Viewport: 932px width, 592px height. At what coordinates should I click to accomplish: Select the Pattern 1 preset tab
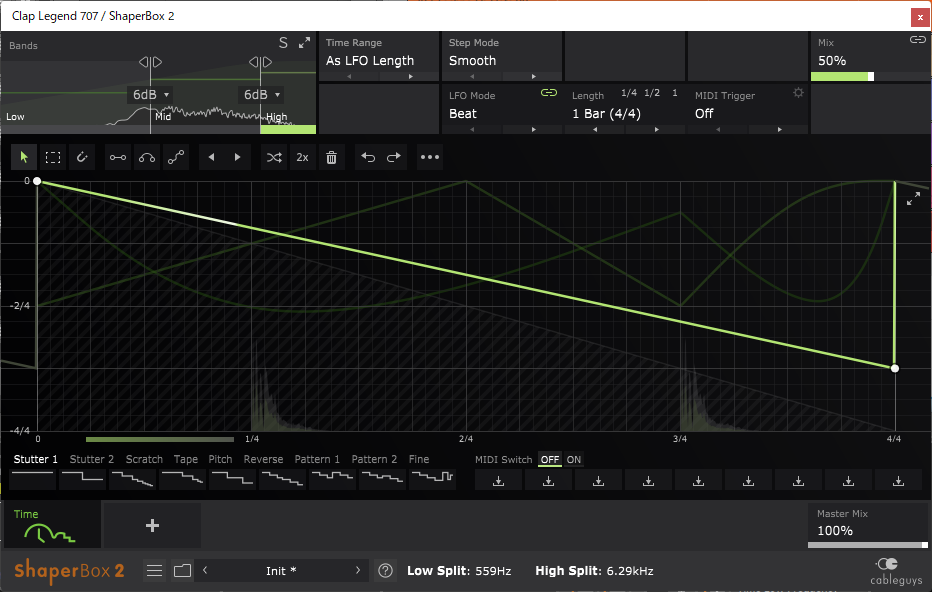(x=317, y=459)
